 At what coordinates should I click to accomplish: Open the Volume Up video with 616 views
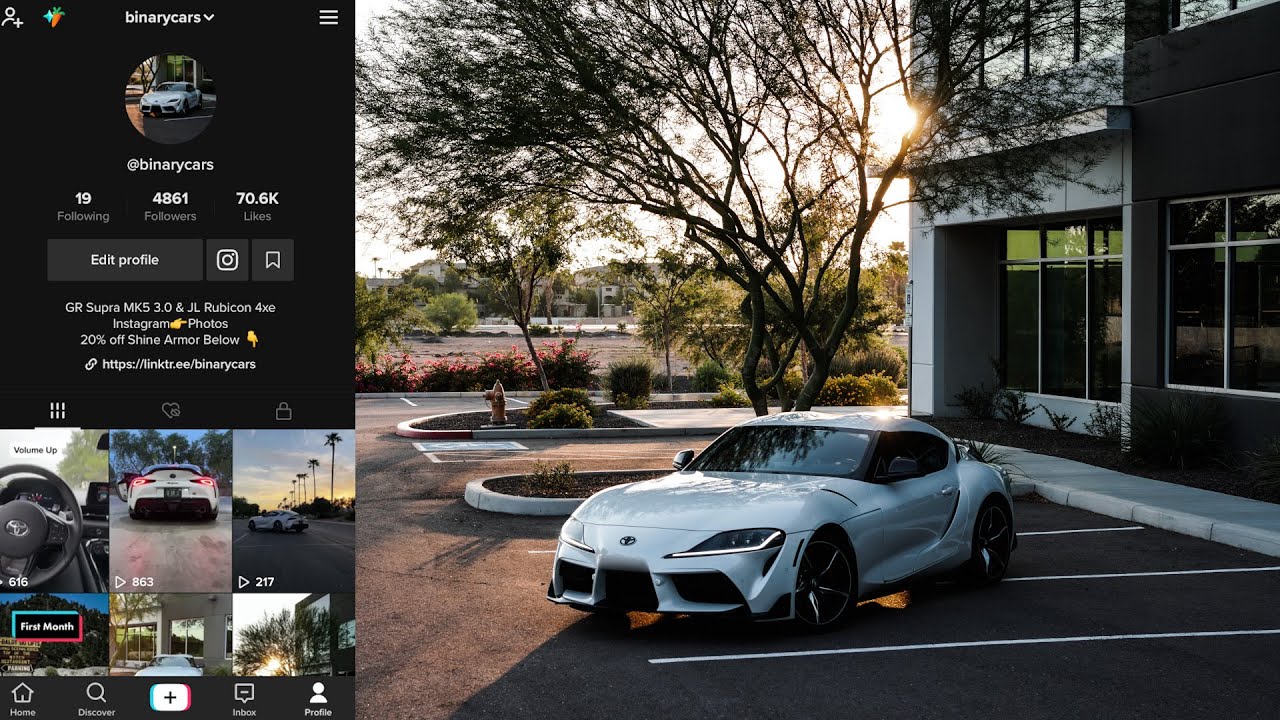(x=54, y=511)
